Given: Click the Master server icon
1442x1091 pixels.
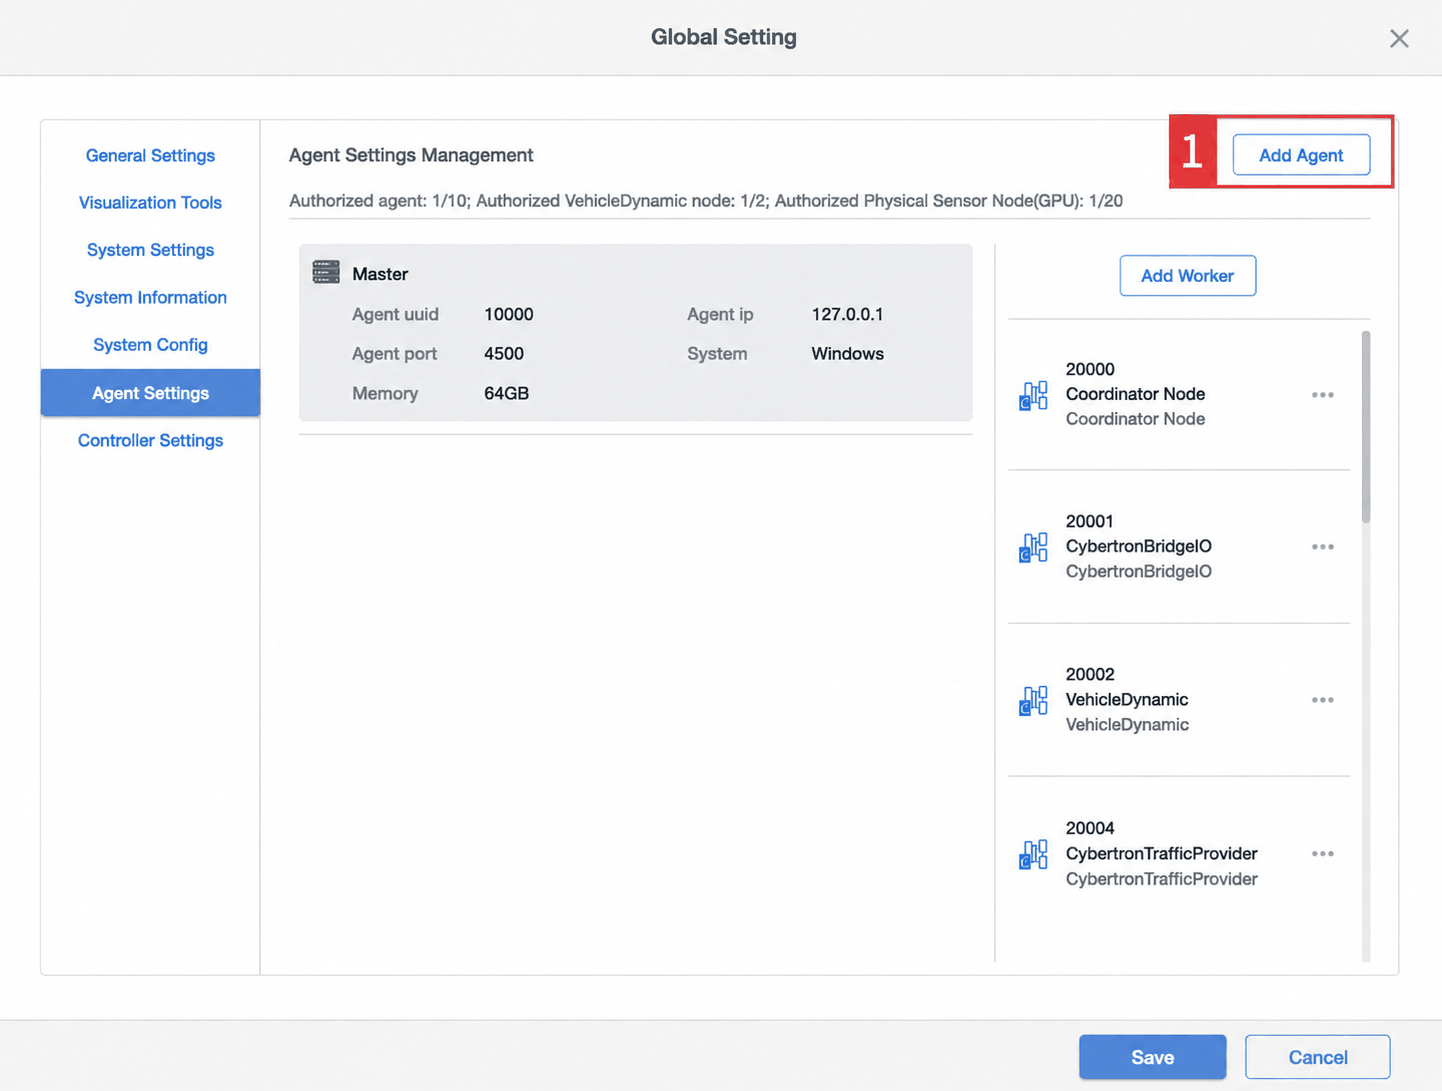Looking at the screenshot, I should (x=326, y=272).
